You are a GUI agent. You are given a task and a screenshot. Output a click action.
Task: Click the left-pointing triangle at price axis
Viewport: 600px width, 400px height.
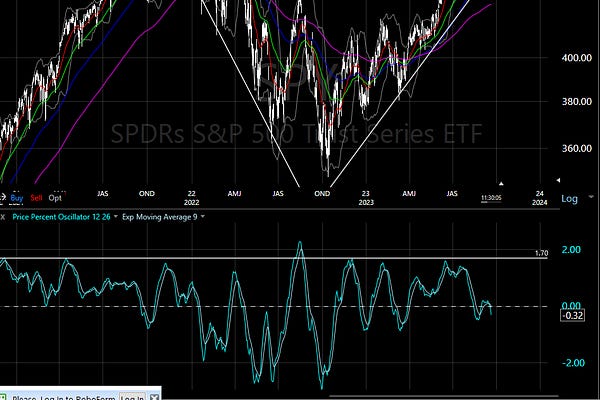558,180
